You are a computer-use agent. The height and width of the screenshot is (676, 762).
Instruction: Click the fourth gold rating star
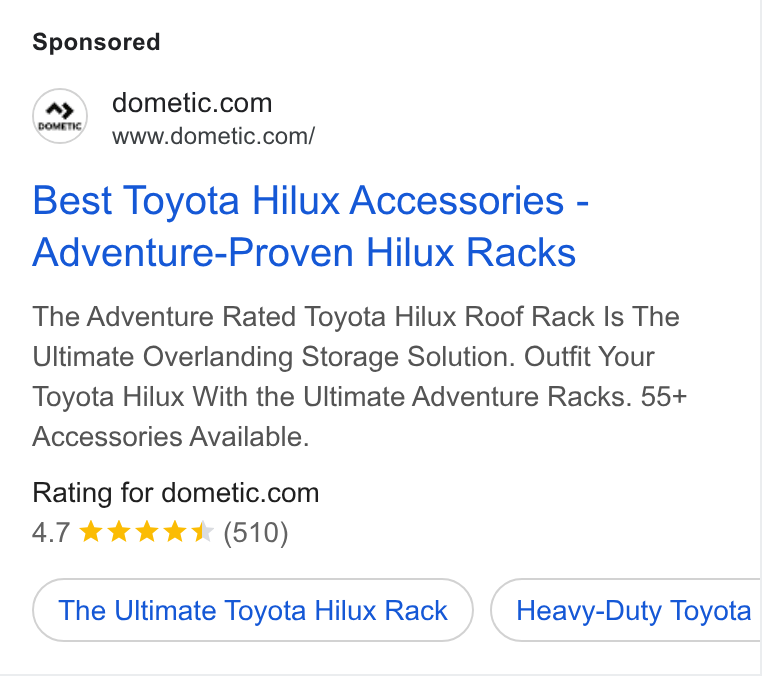175,531
